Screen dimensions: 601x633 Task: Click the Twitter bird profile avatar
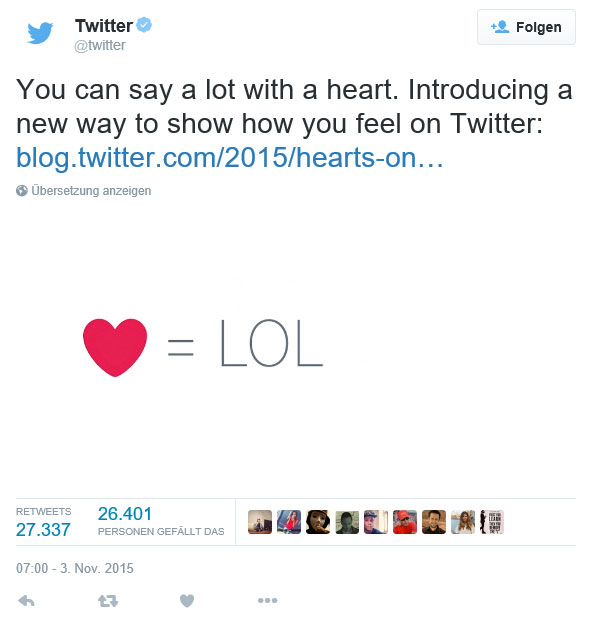[40, 33]
